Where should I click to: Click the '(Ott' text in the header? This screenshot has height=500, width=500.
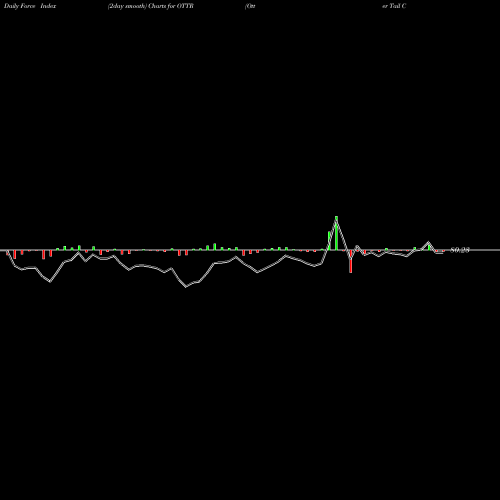[x=250, y=6]
